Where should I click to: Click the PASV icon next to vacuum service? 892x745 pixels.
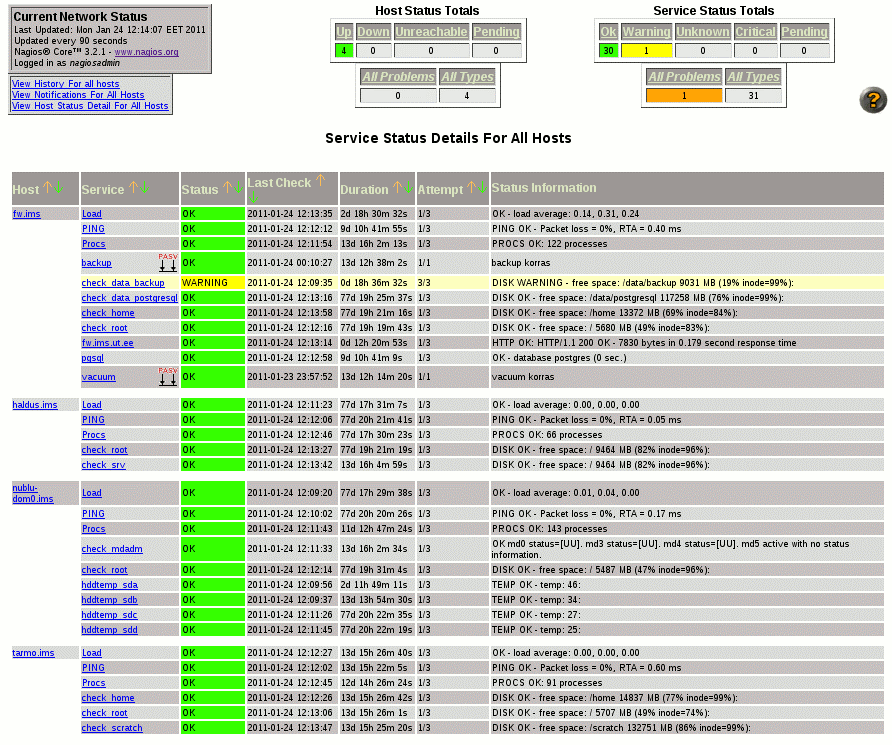point(167,376)
